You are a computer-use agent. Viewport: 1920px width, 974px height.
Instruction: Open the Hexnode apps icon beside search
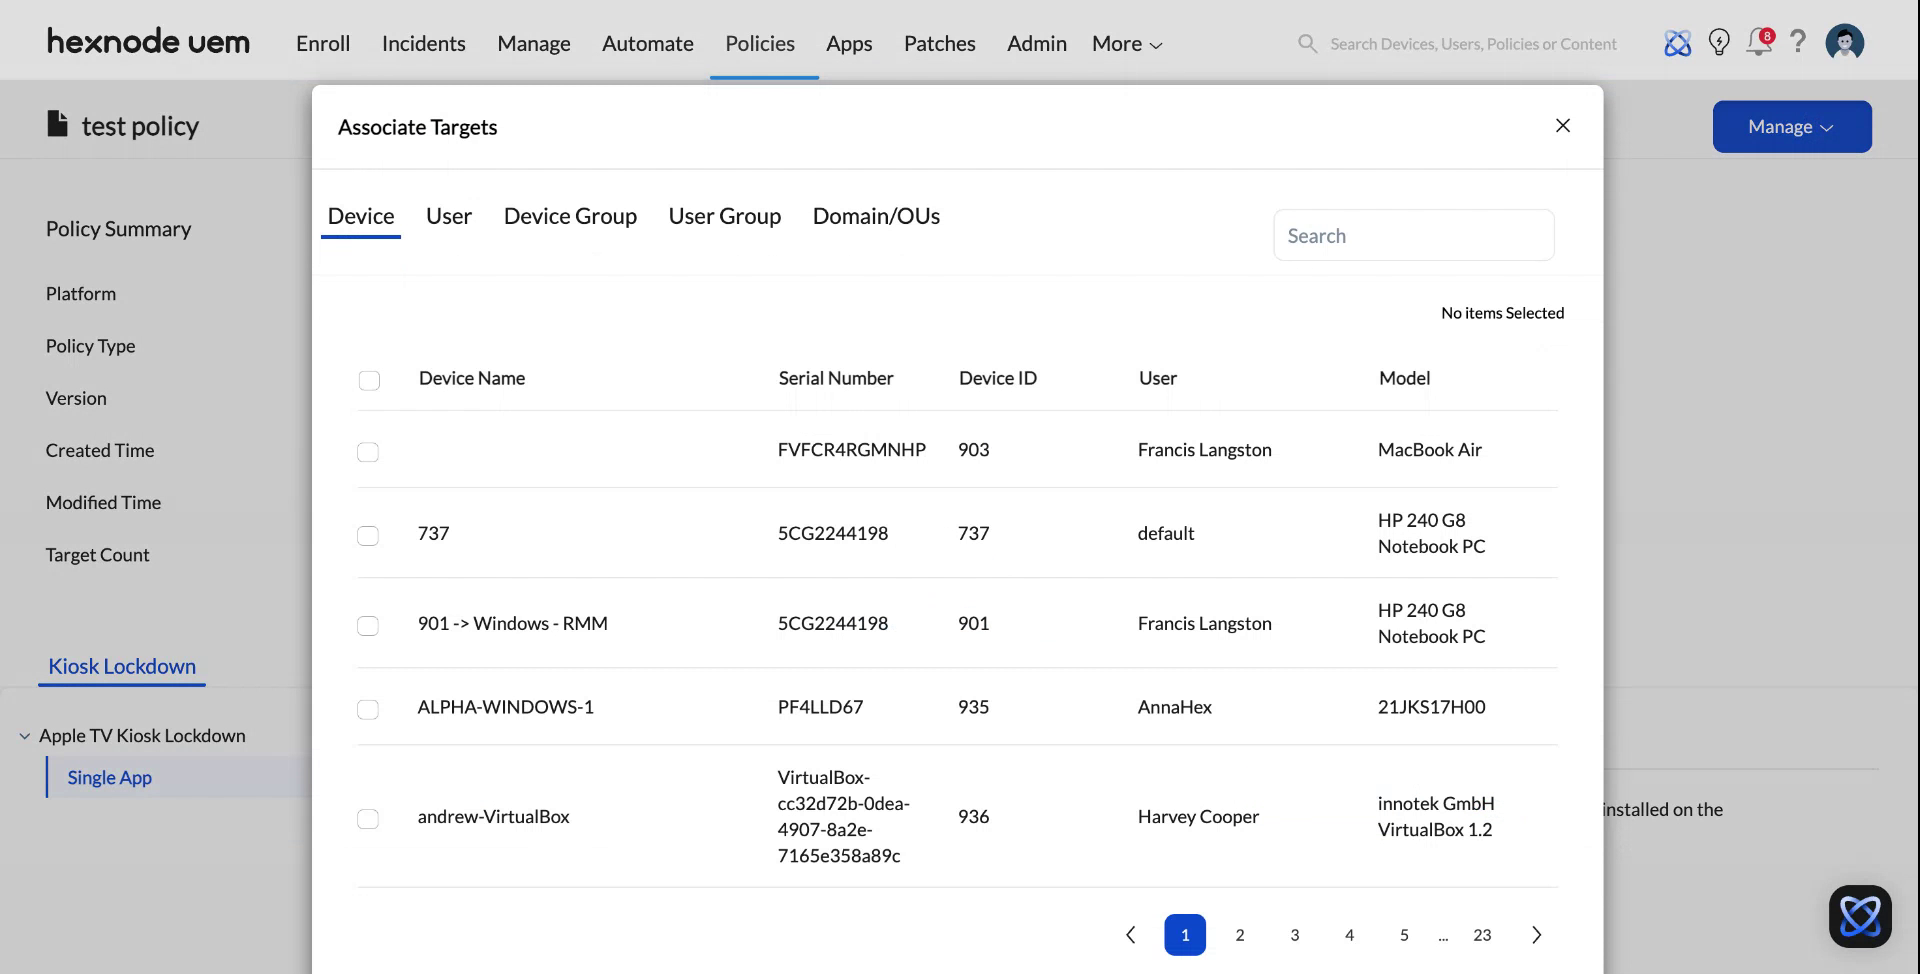coord(1678,42)
